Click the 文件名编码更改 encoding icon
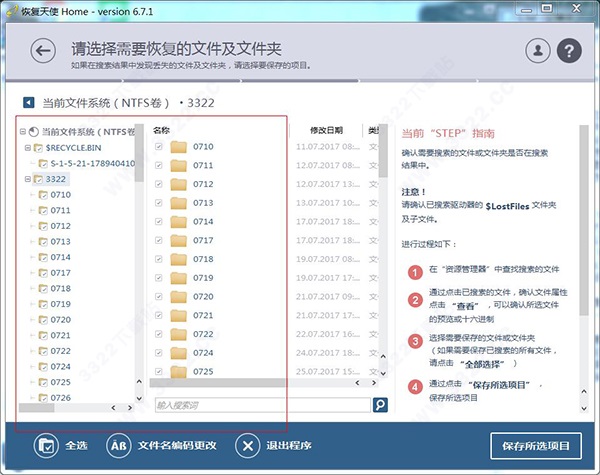This screenshot has width=600, height=475. (x=118, y=446)
